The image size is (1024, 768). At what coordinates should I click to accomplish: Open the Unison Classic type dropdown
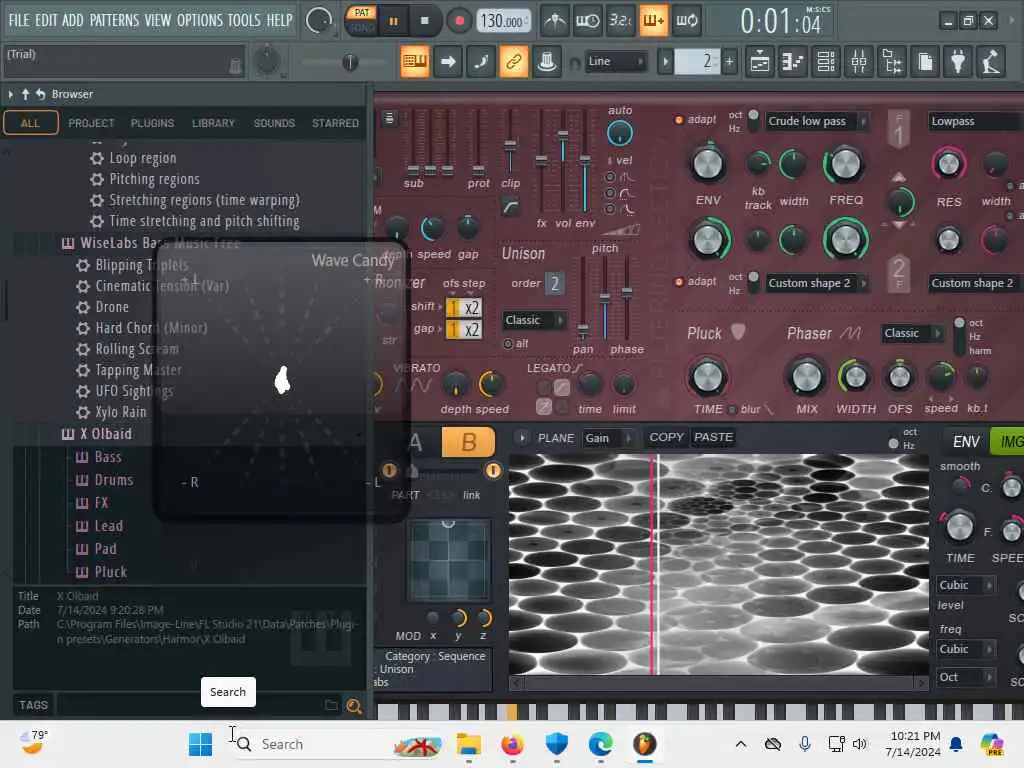coord(534,320)
